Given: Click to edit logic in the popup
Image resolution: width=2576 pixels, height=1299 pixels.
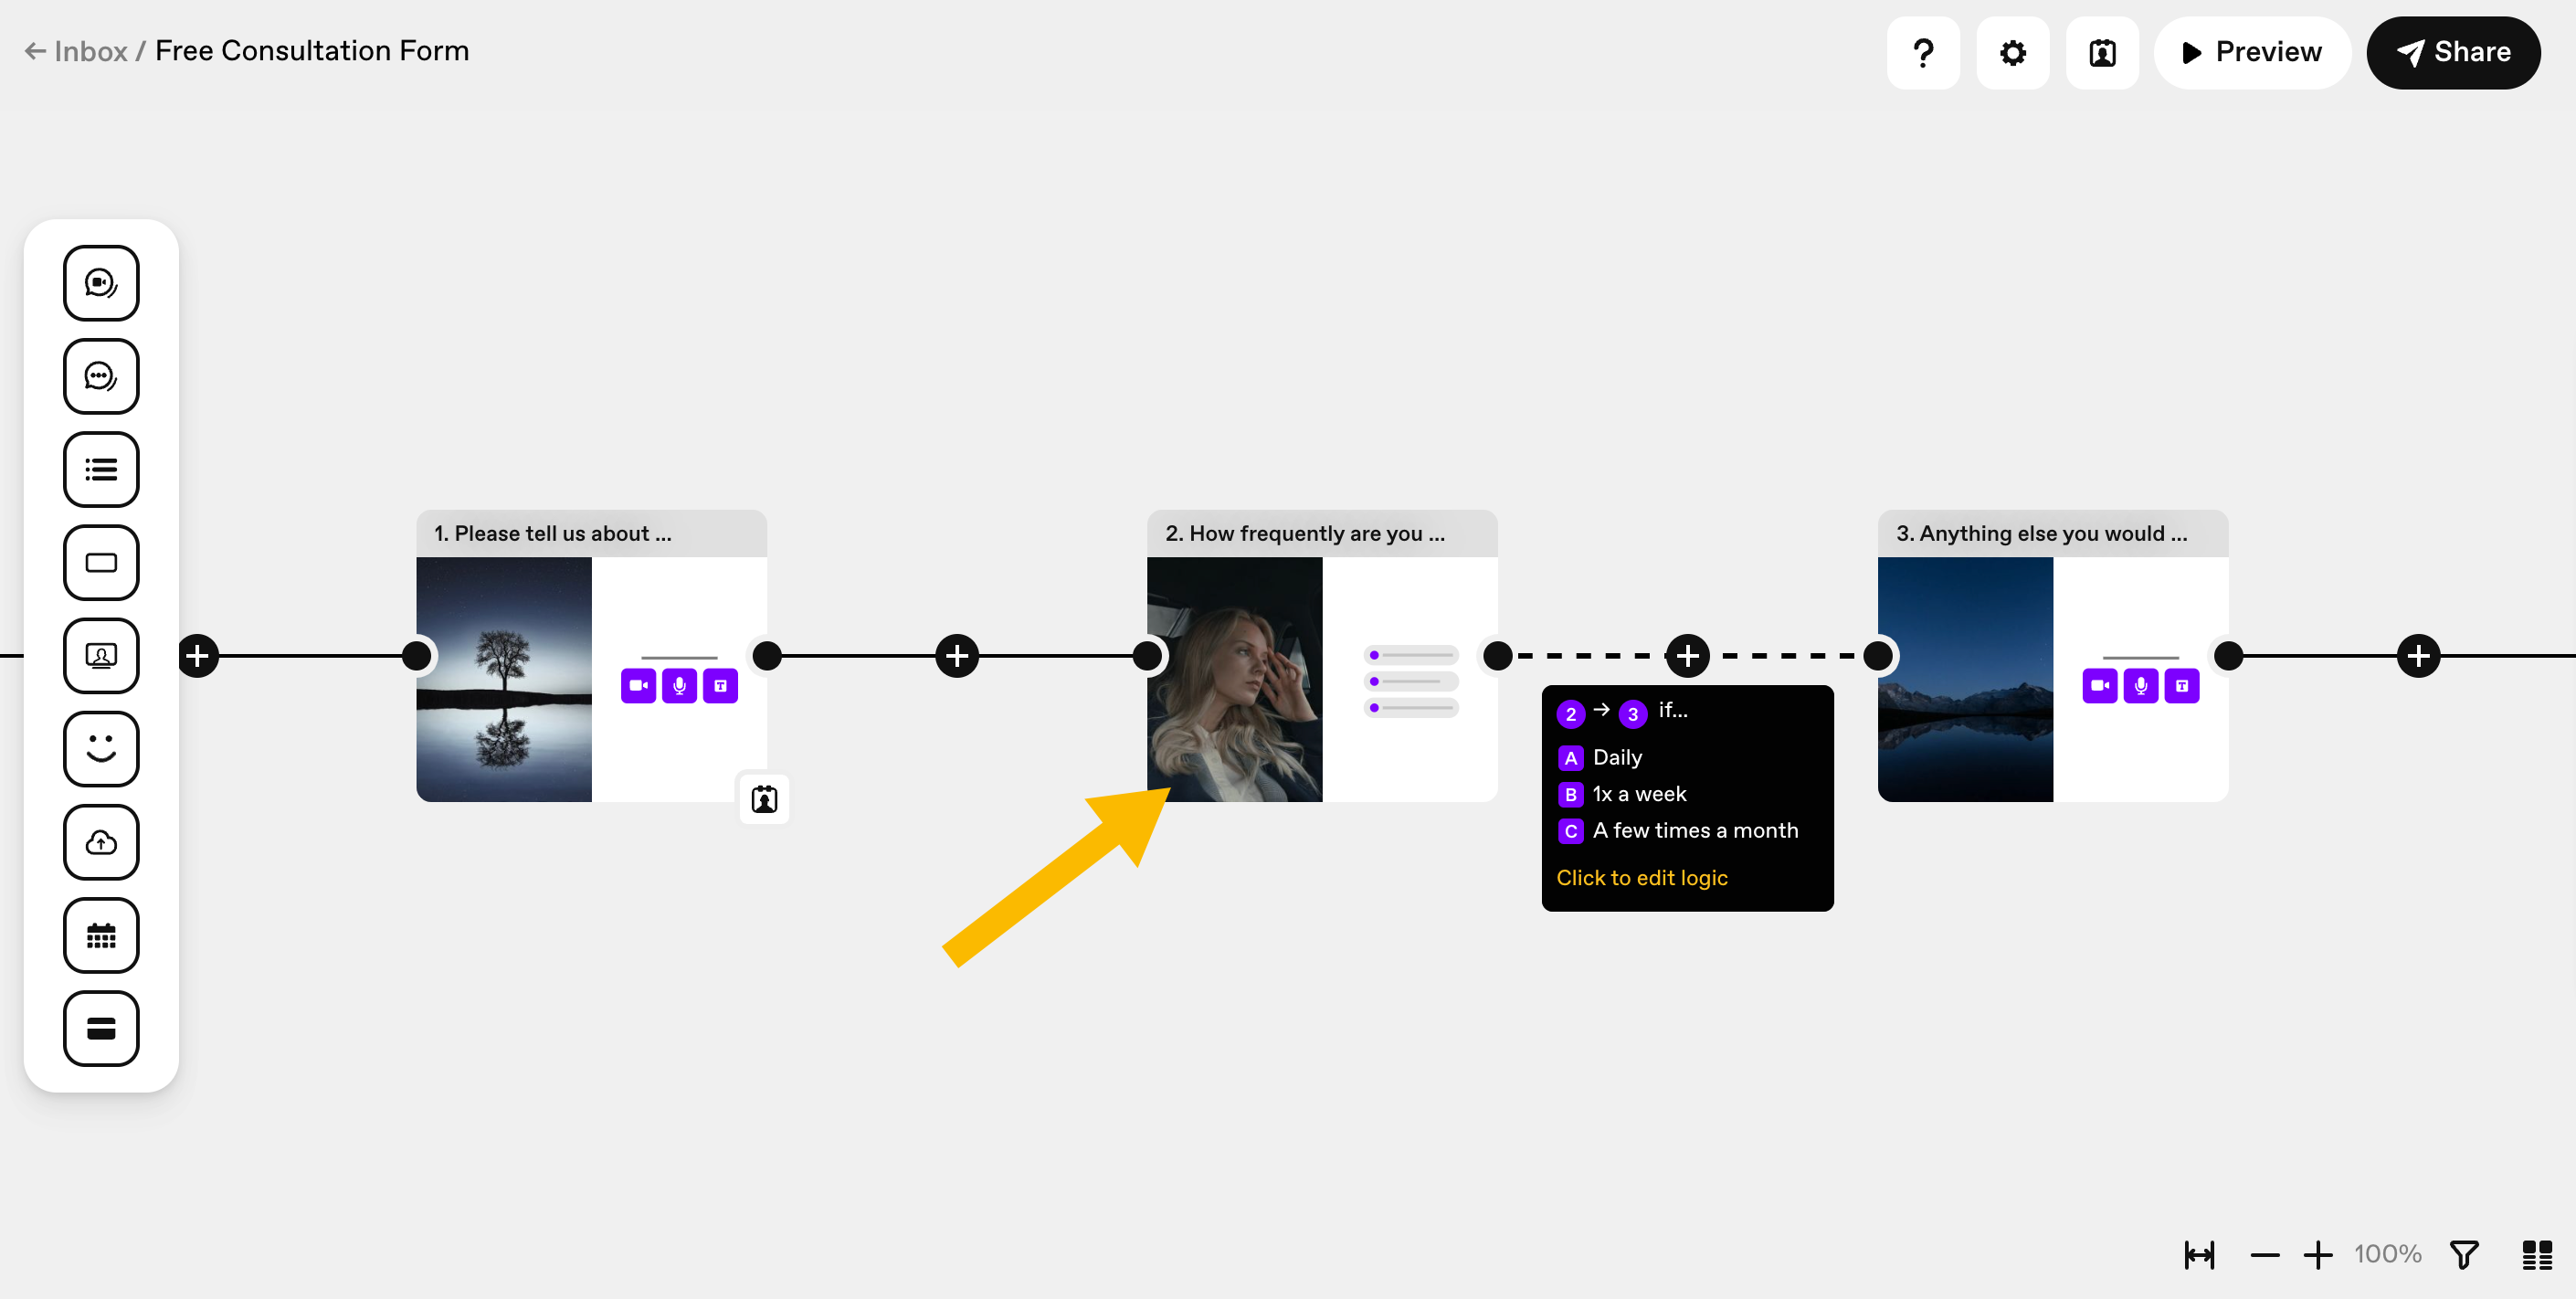Looking at the screenshot, I should coord(1642,877).
